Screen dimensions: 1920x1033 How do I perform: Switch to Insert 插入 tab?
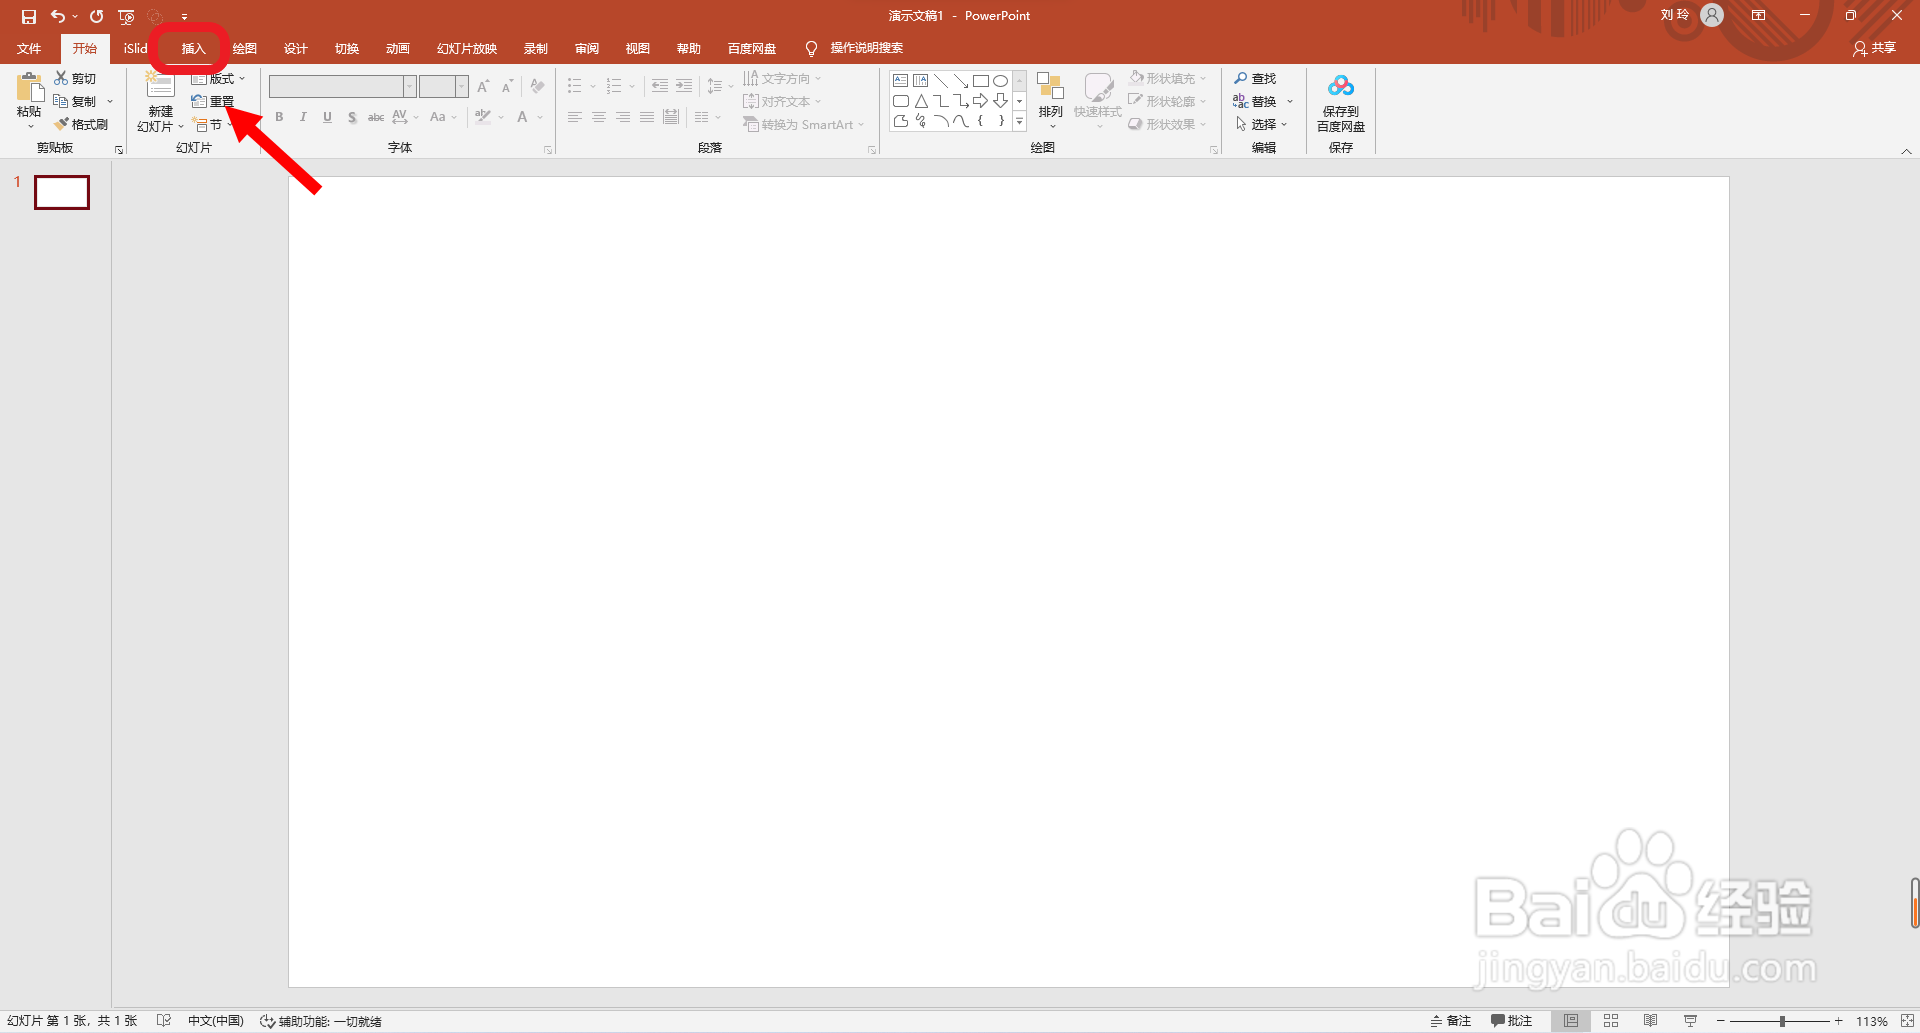[193, 48]
